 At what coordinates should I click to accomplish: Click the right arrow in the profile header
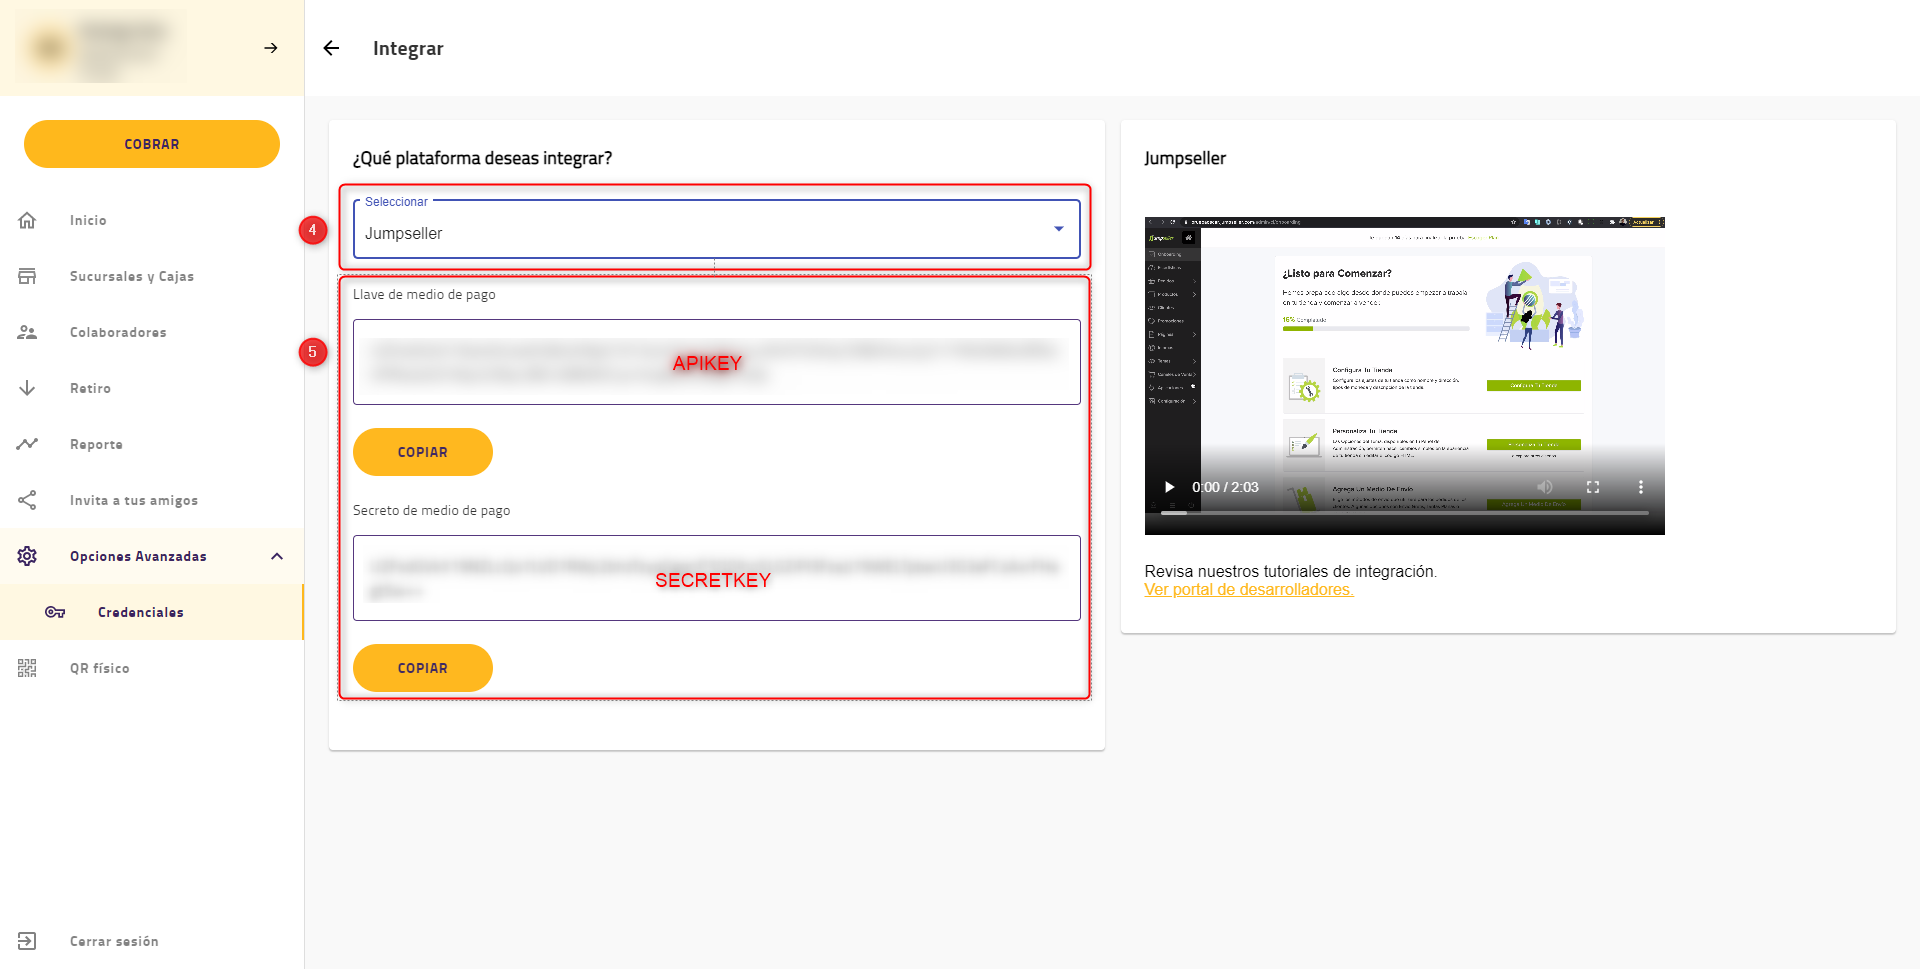271,48
